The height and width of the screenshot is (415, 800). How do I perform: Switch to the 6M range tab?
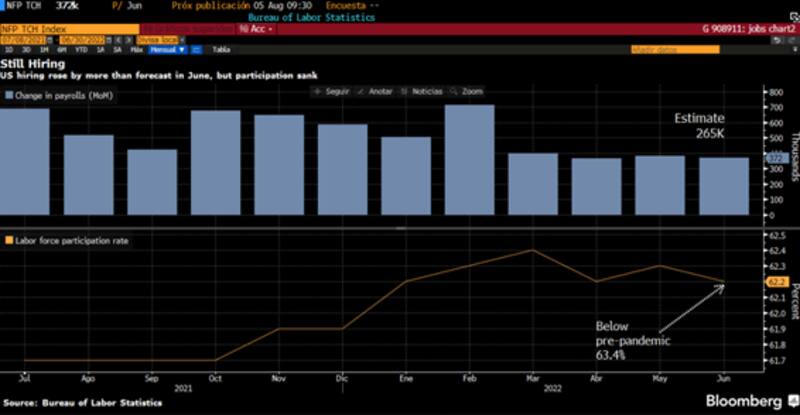(x=60, y=49)
